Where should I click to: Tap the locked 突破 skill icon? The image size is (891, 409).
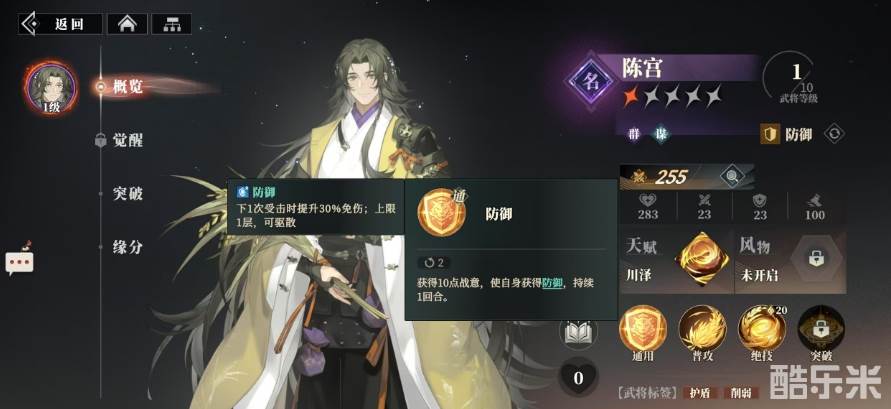[821, 329]
